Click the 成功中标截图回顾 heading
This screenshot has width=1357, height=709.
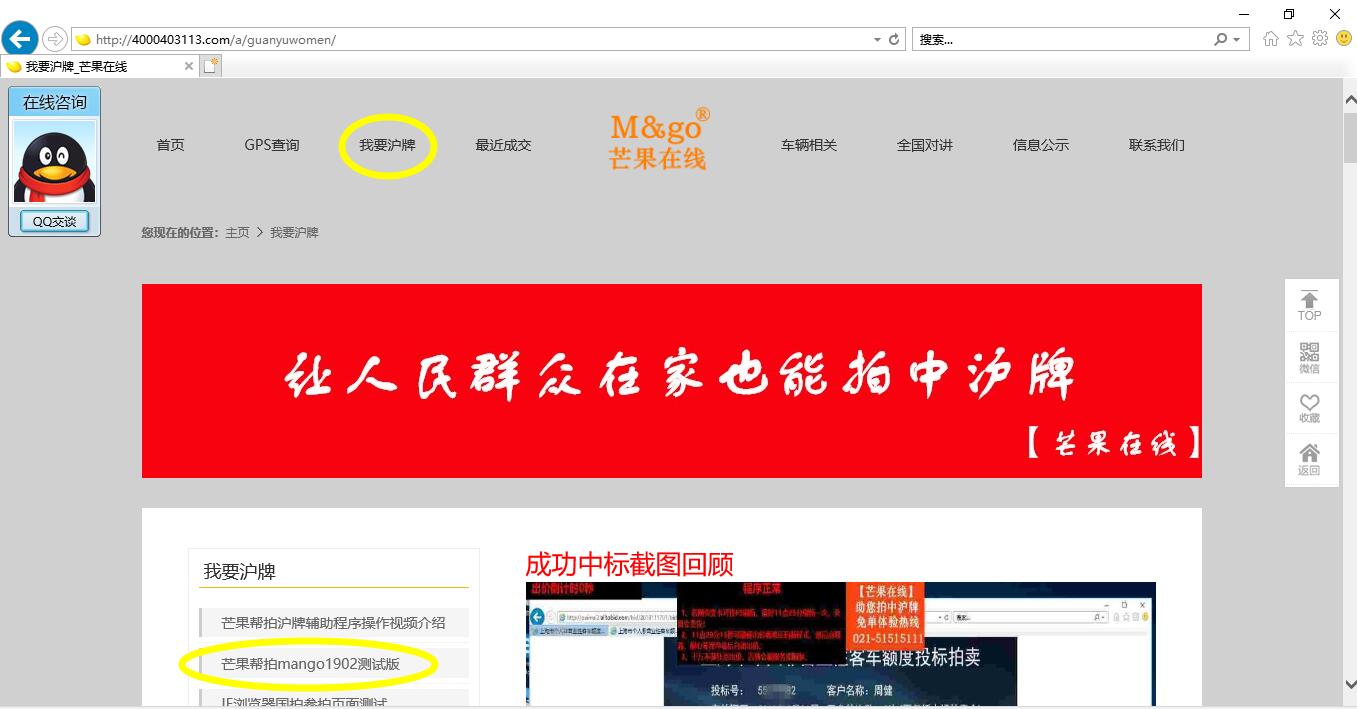[629, 564]
